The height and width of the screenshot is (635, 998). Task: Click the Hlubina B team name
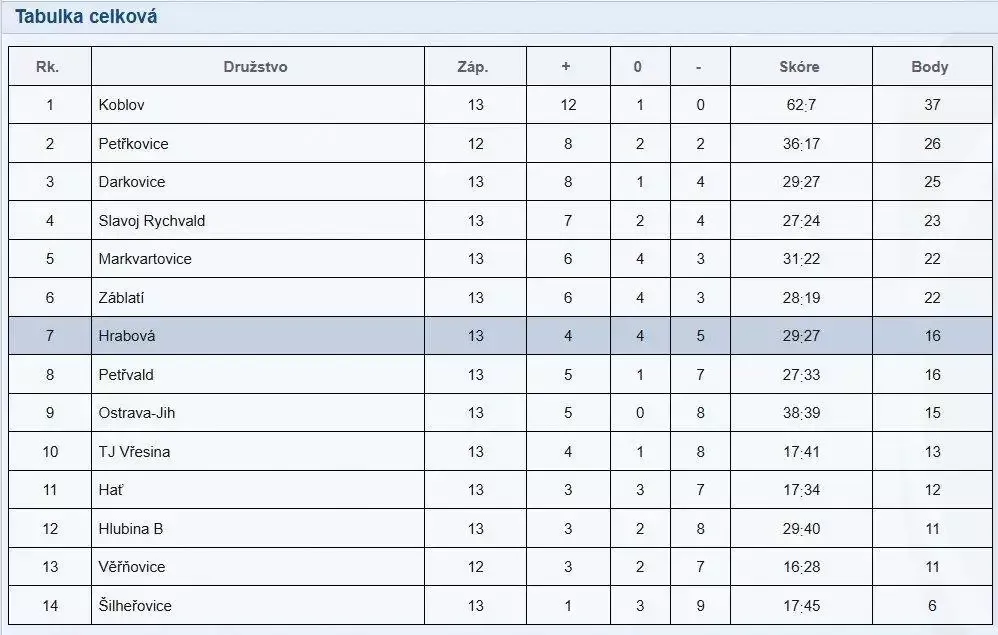pos(129,529)
